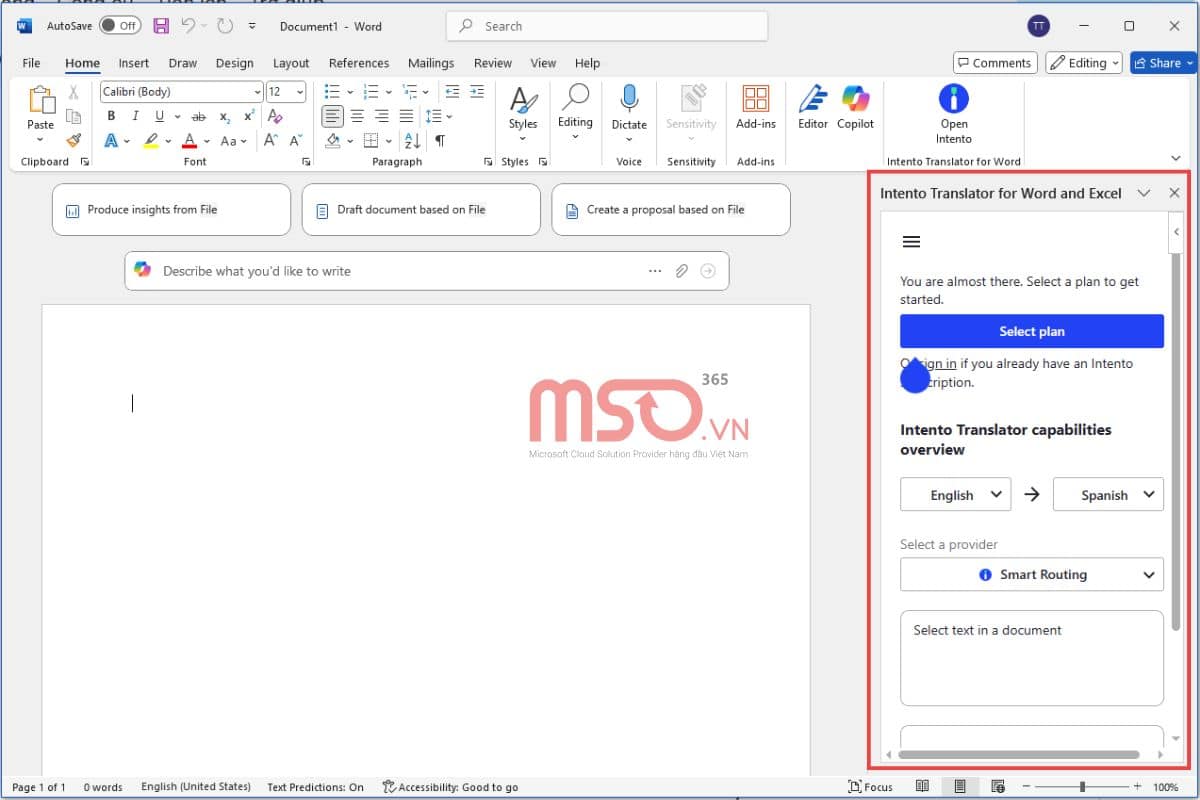Click Cut scissors icon
The image size is (1200, 800).
click(x=73, y=92)
